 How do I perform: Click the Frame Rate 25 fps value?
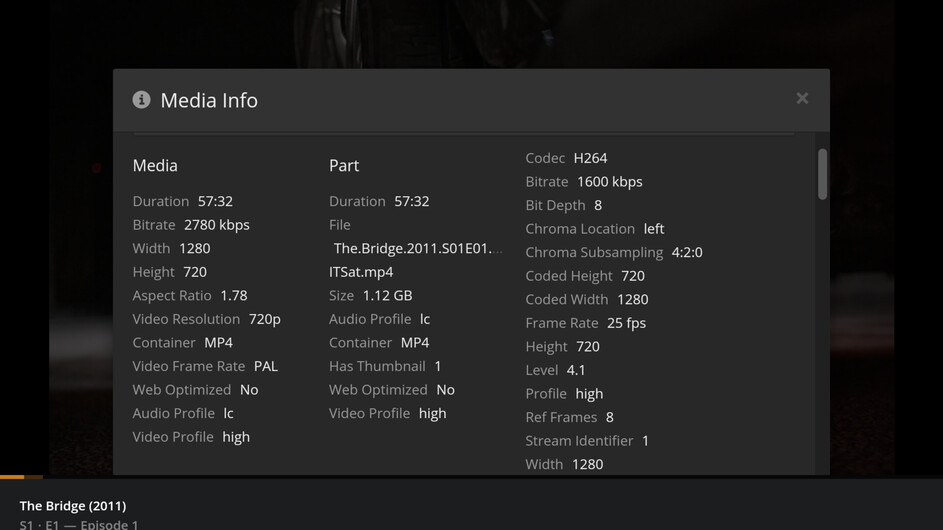click(x=626, y=323)
